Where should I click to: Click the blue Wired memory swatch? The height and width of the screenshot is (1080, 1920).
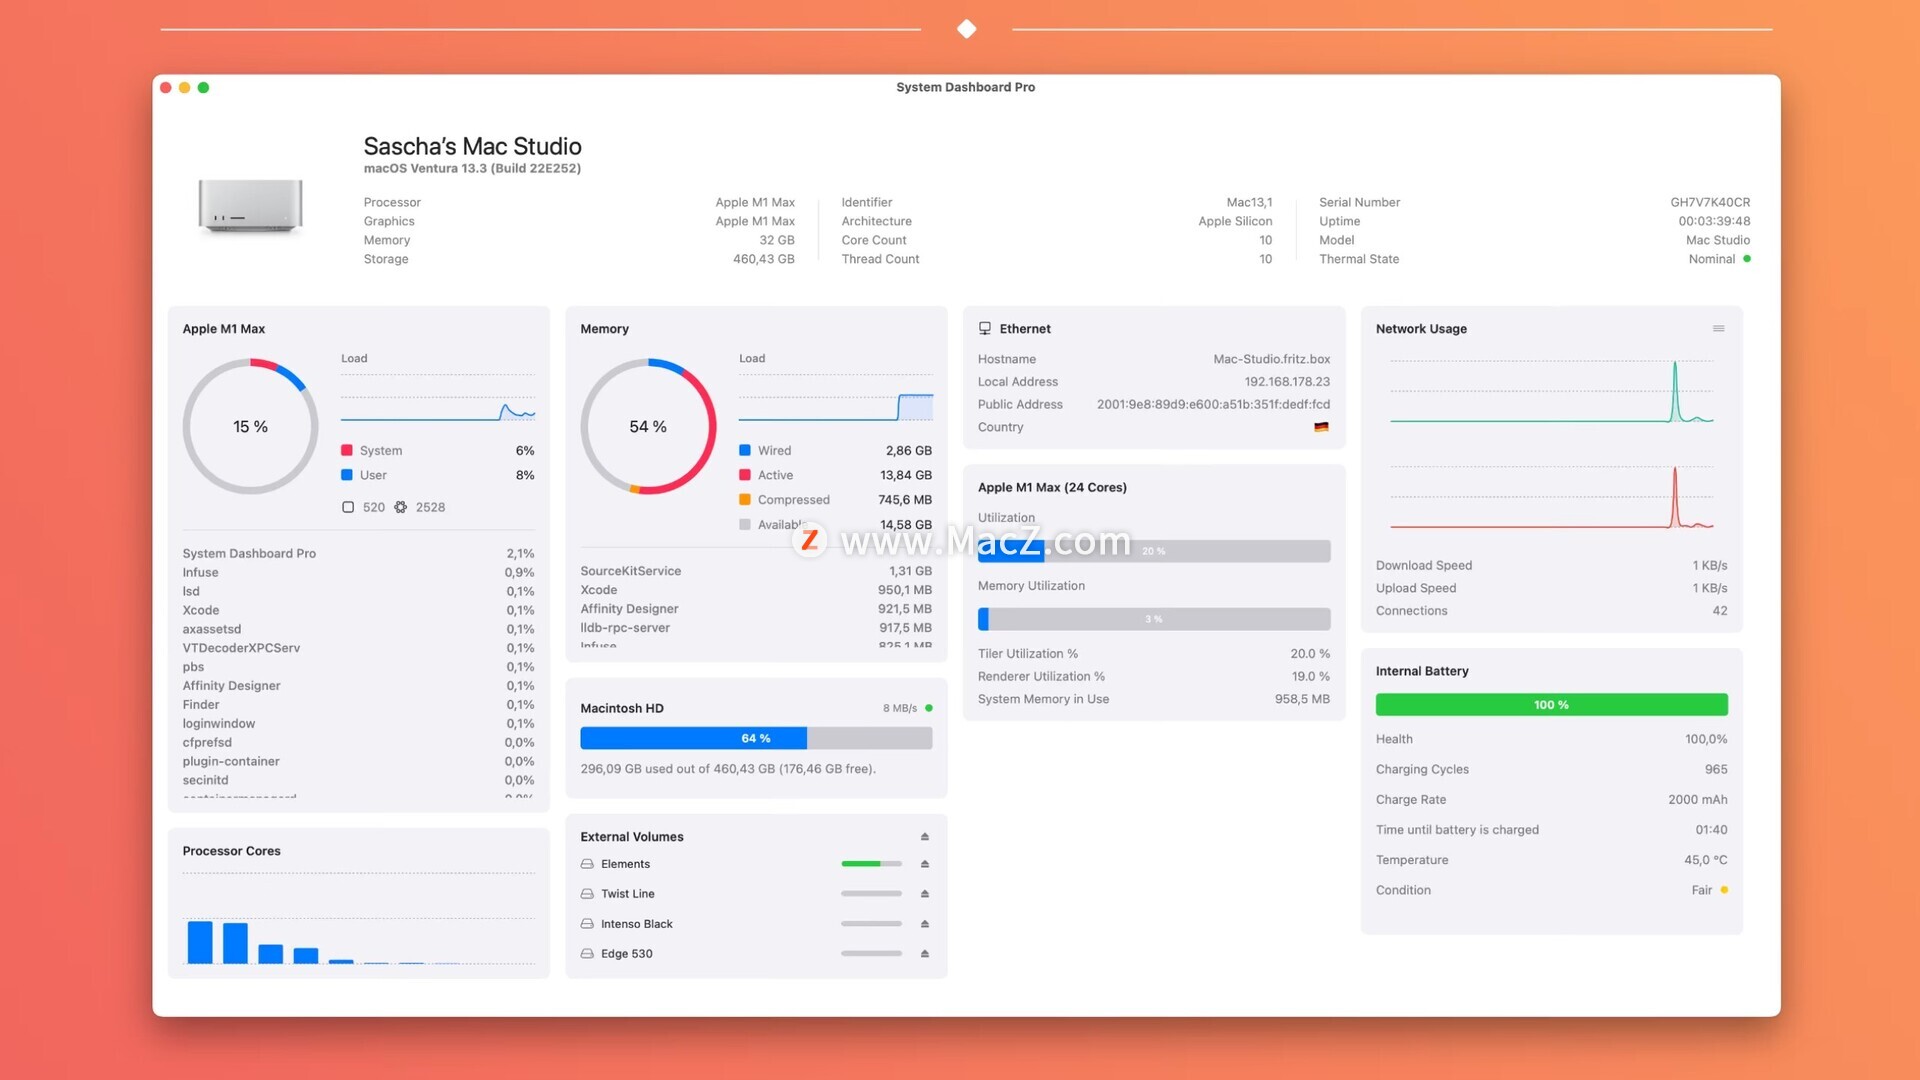pyautogui.click(x=745, y=451)
